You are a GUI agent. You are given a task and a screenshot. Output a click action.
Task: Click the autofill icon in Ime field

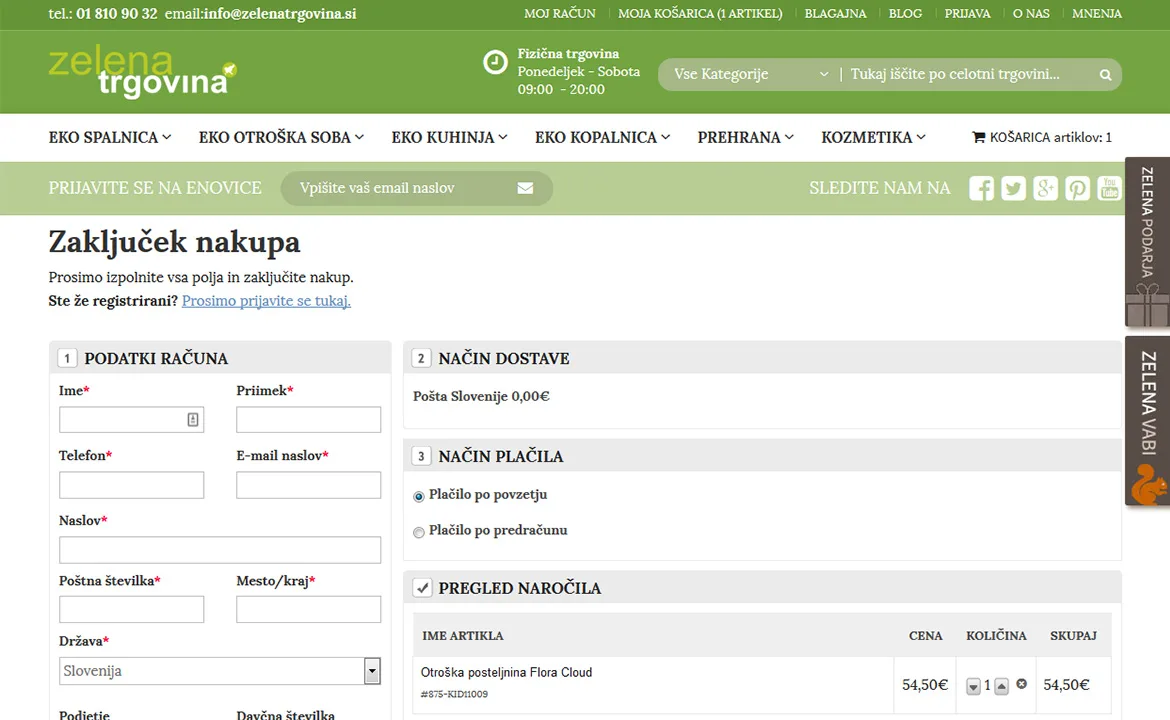(193, 419)
